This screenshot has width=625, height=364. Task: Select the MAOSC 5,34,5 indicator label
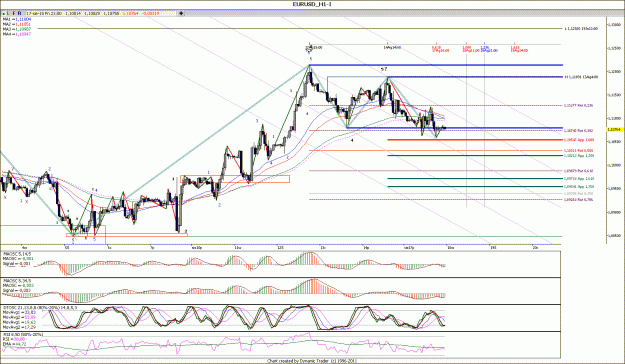(x=17, y=281)
